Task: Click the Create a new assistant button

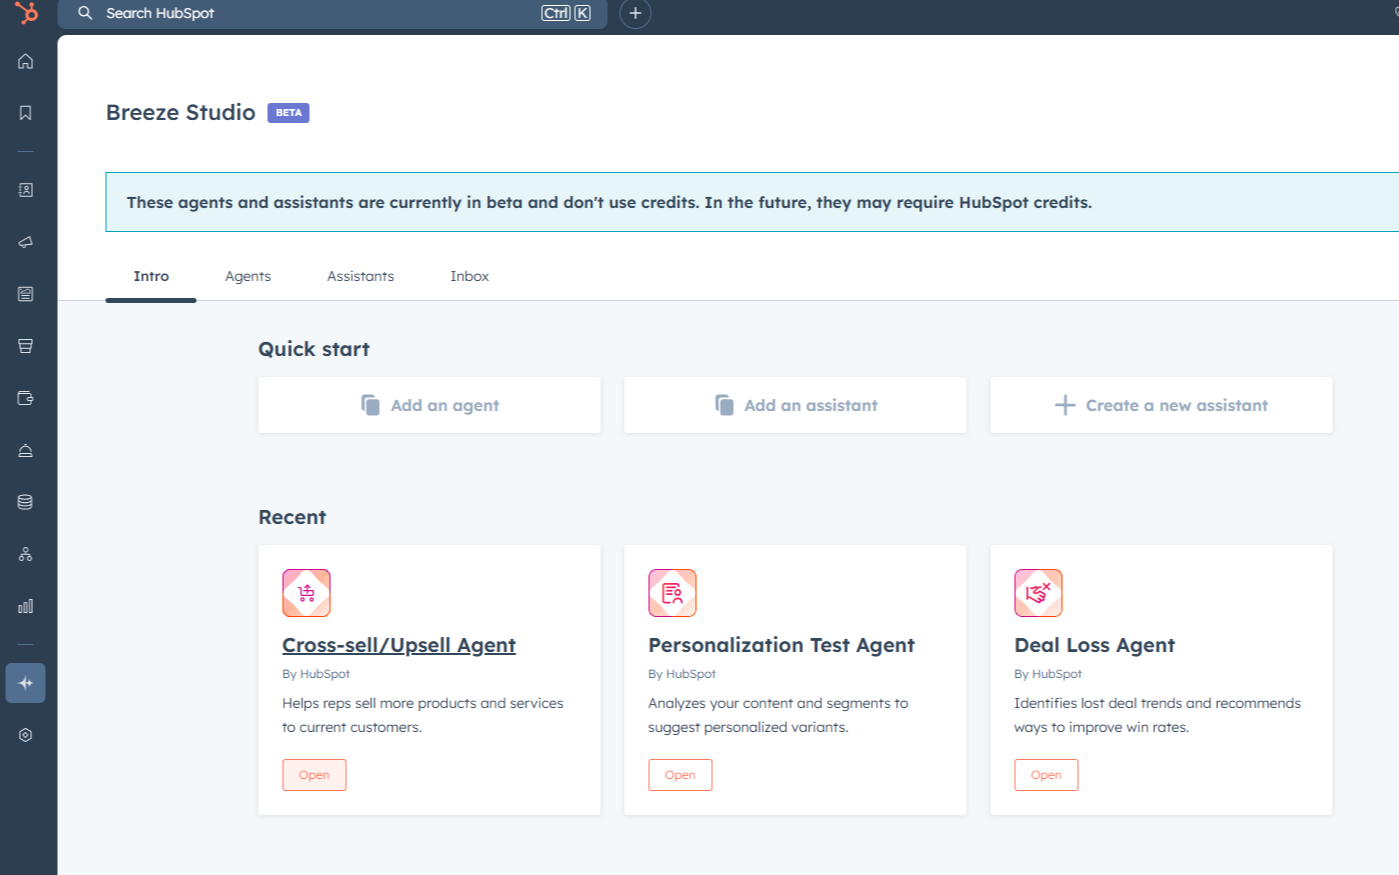Action: pos(1160,405)
